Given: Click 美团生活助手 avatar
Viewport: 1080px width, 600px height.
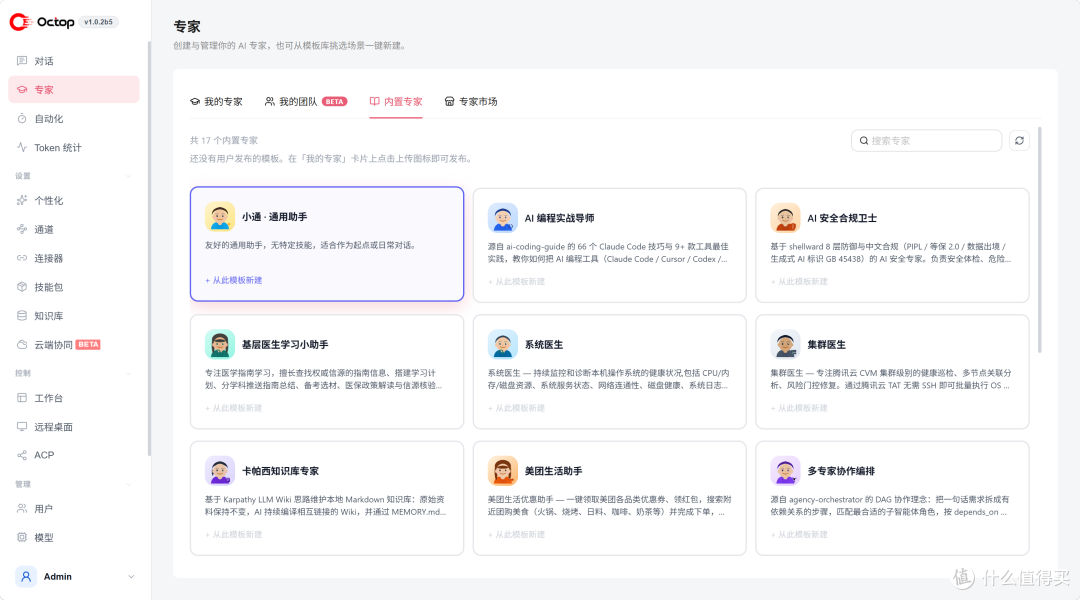Looking at the screenshot, I should pyautogui.click(x=503, y=471).
